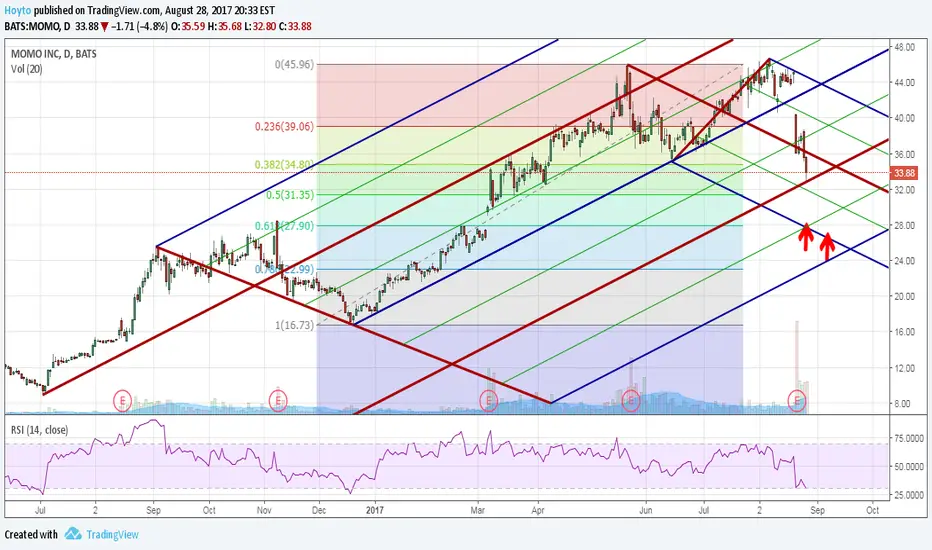
Task: Click the Fibonacci 0.382(34.80) level label
Action: (x=284, y=165)
